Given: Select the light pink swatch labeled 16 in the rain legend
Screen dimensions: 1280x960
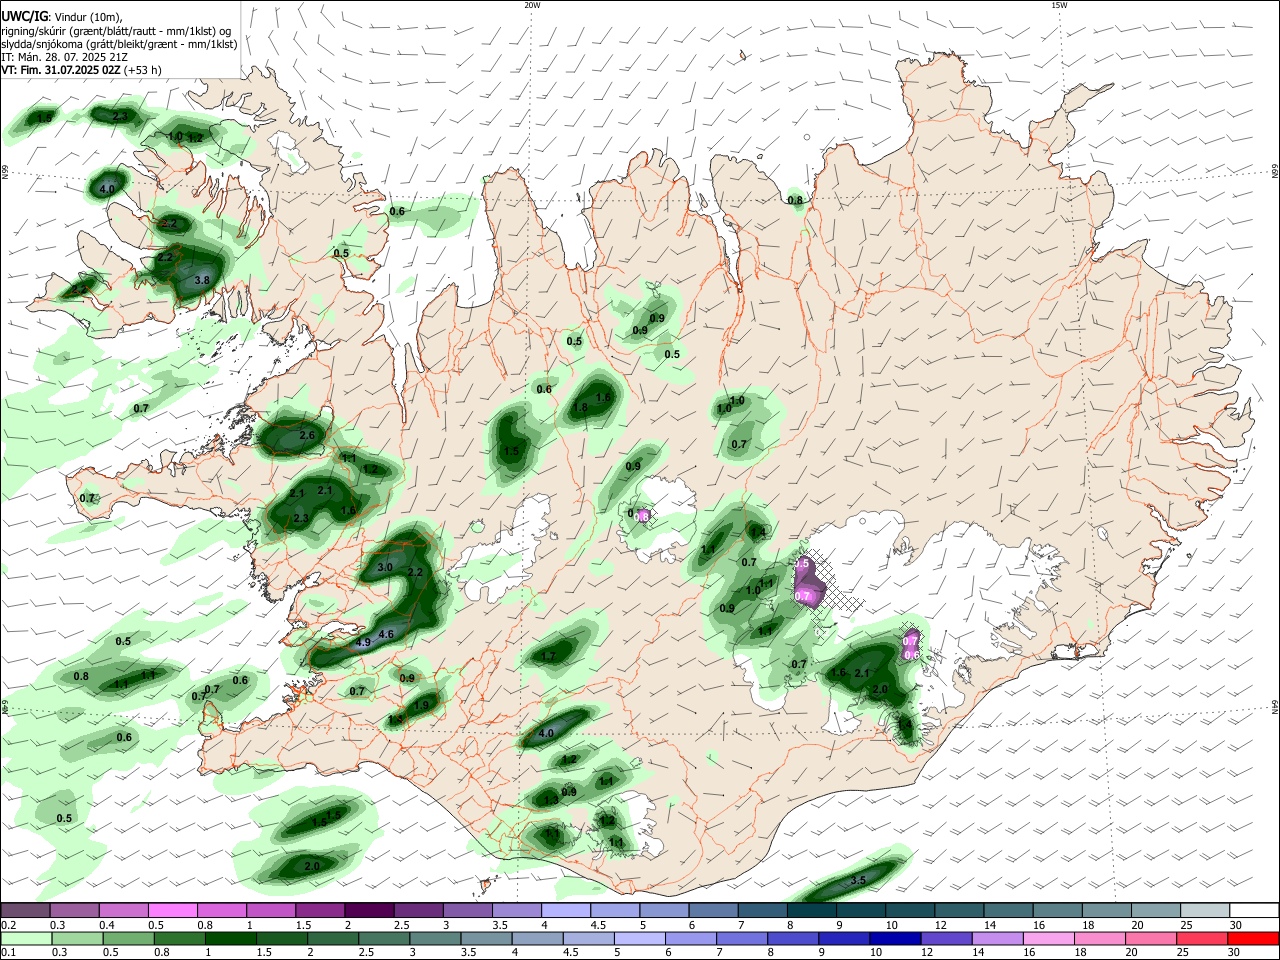Looking at the screenshot, I should point(1047,939).
